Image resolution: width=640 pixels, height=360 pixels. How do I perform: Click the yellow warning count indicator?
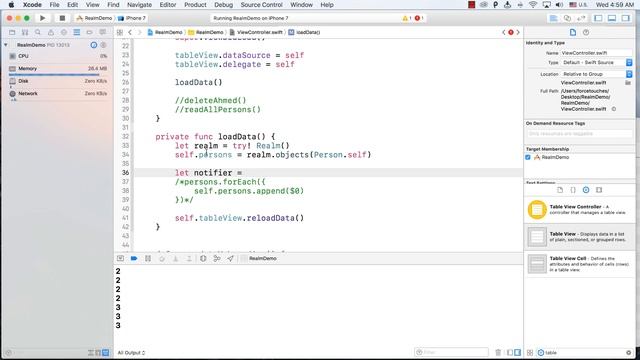[407, 18]
